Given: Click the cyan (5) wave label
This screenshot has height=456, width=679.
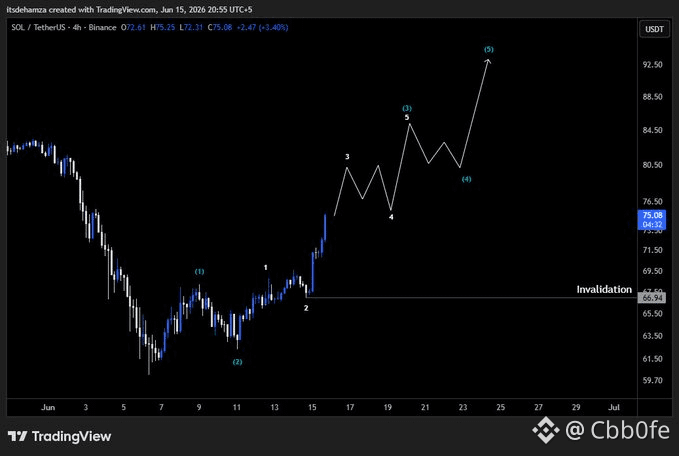Looking at the screenshot, I should [x=488, y=49].
